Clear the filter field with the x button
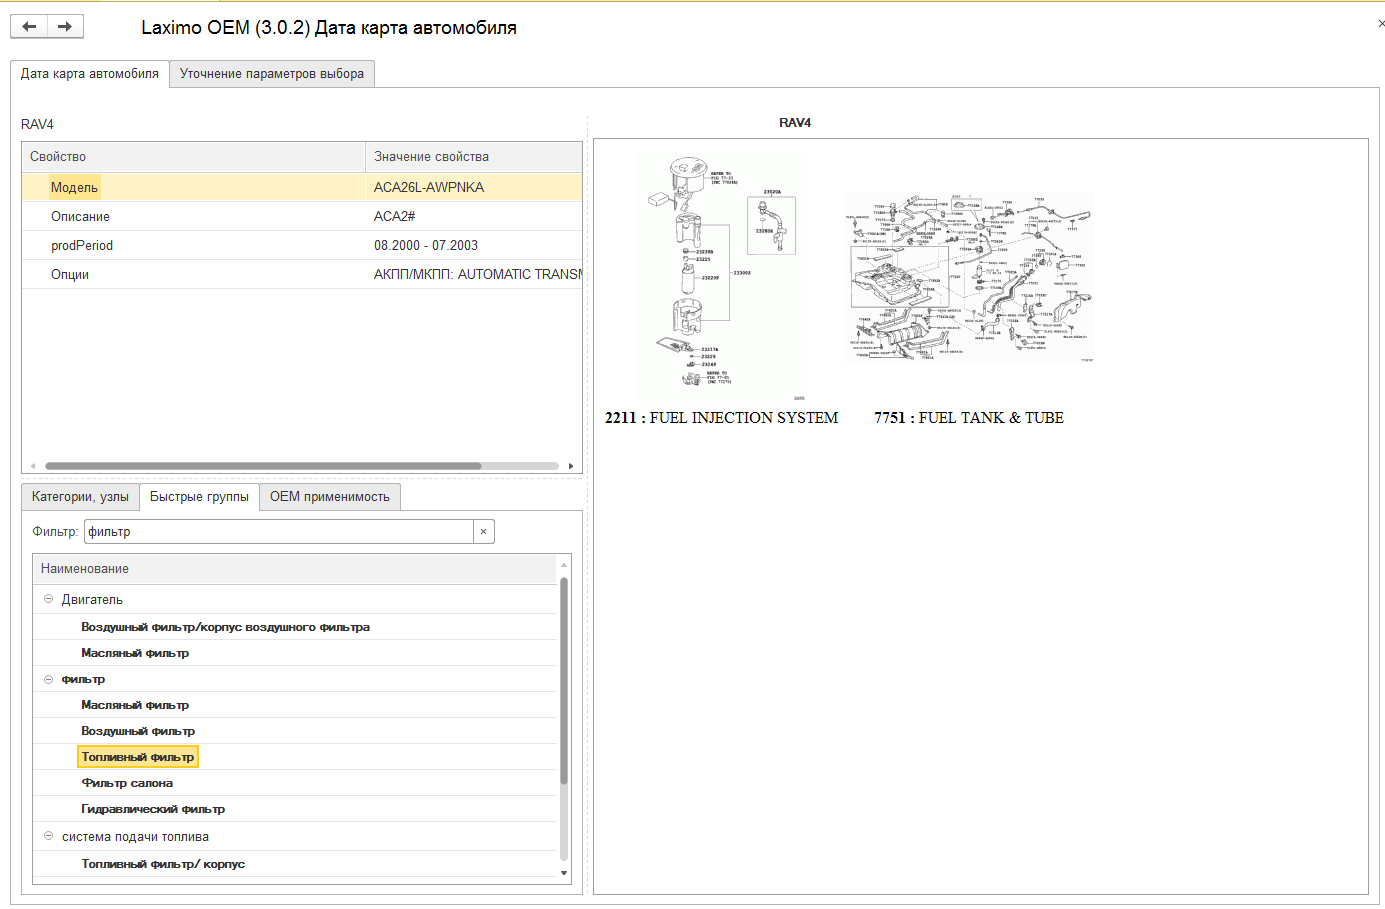Viewport: 1385px width, 909px height. pos(484,532)
